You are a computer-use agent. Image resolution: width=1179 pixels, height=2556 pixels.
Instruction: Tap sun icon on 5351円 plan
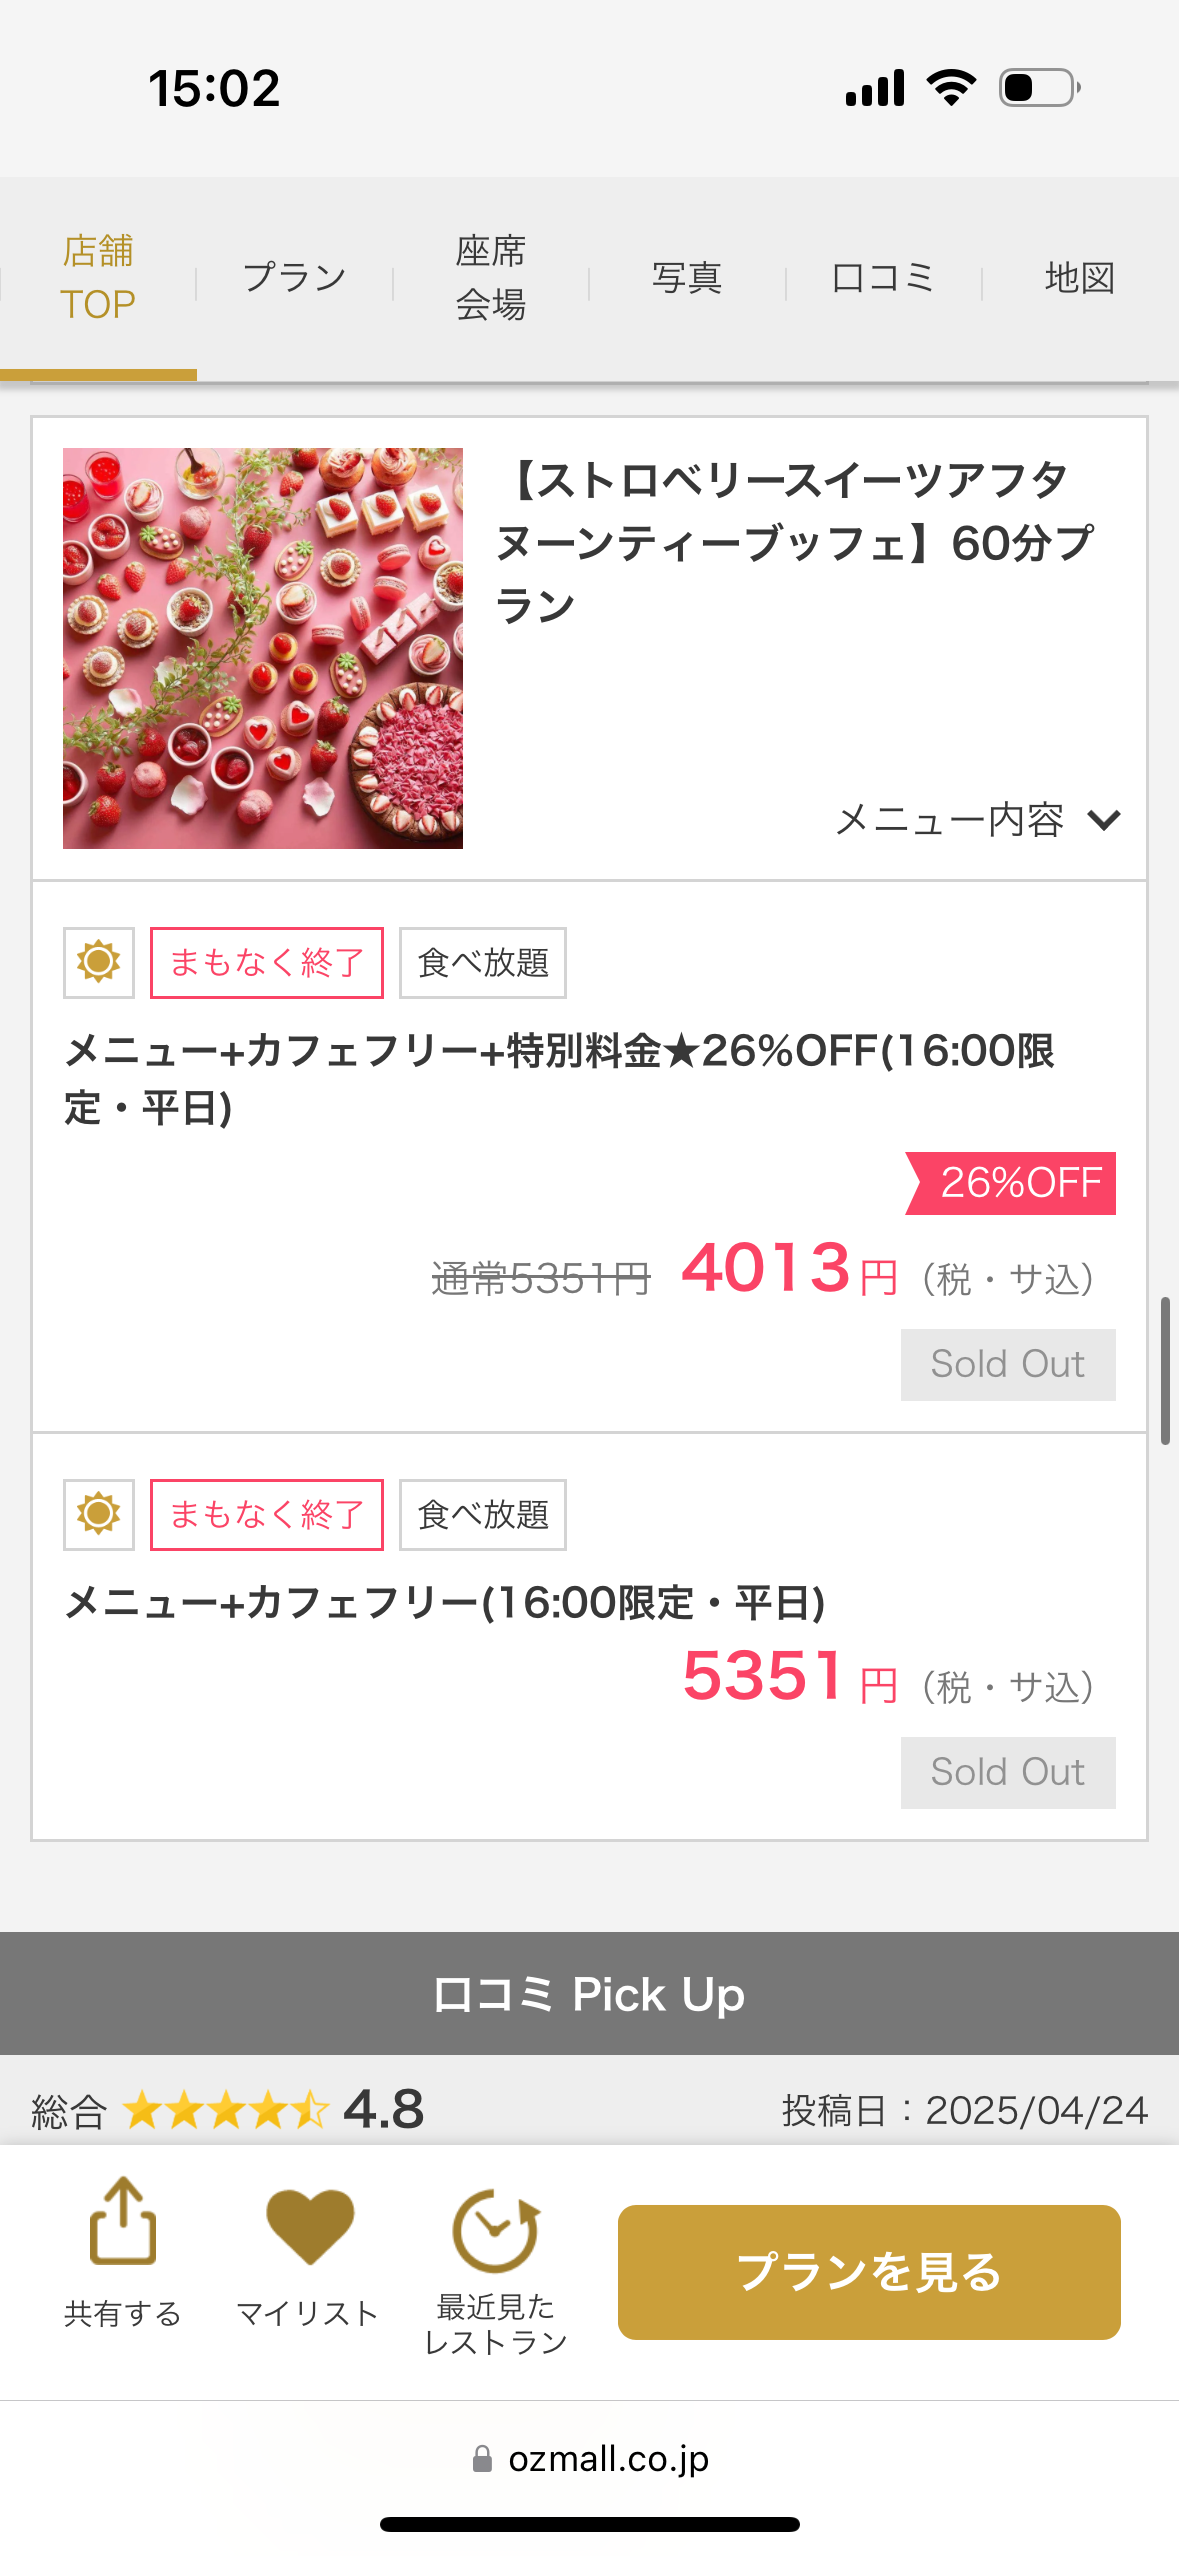pos(99,1514)
